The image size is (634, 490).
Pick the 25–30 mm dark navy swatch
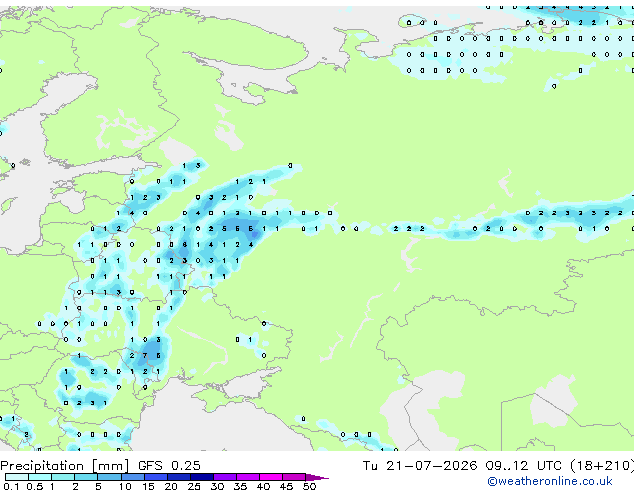click(x=202, y=477)
